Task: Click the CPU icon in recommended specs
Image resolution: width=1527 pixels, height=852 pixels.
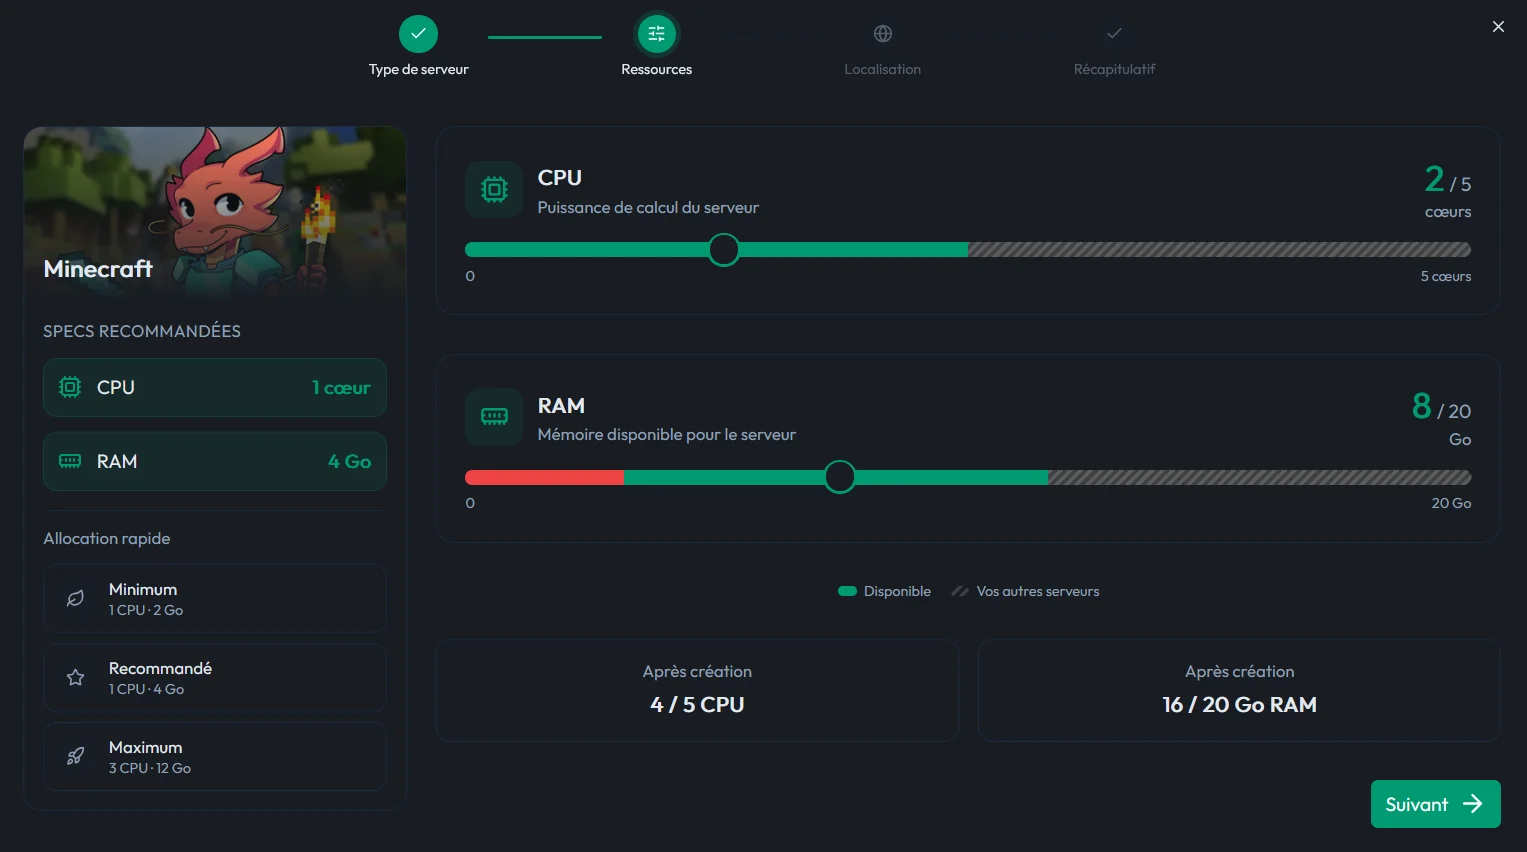Action: pyautogui.click(x=70, y=387)
